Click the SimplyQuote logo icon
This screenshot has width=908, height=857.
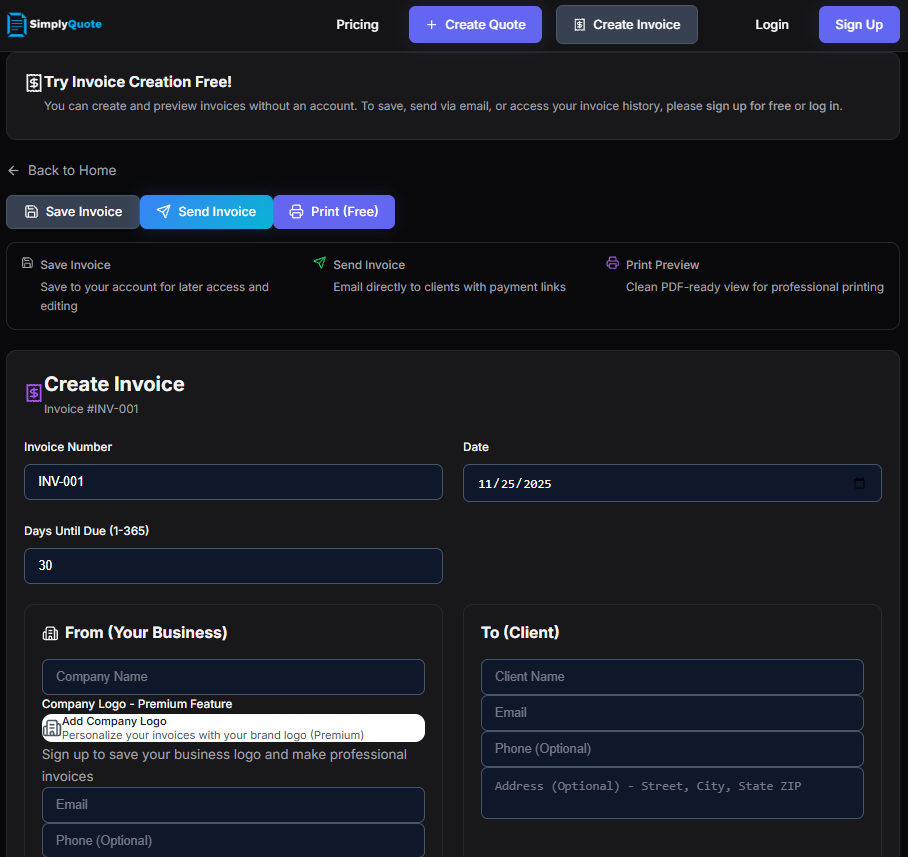pyautogui.click(x=16, y=24)
